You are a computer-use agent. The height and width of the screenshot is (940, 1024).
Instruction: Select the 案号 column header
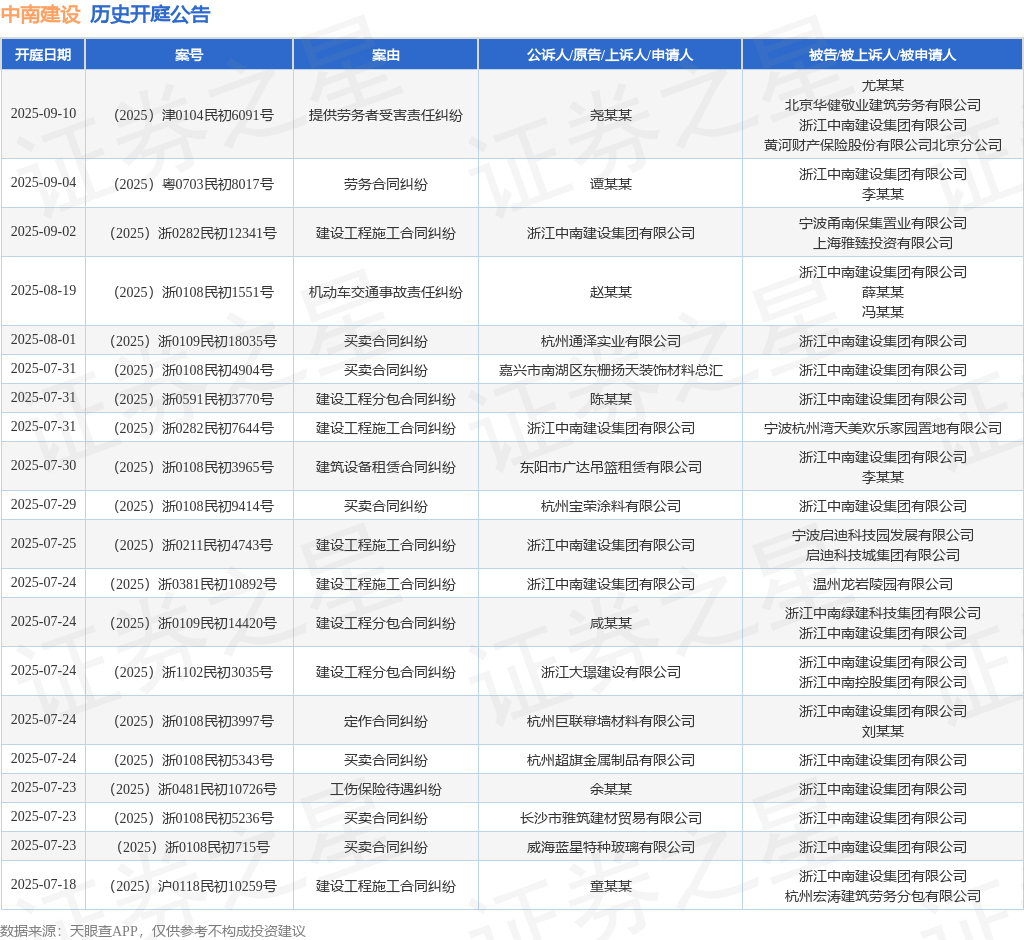tap(189, 55)
